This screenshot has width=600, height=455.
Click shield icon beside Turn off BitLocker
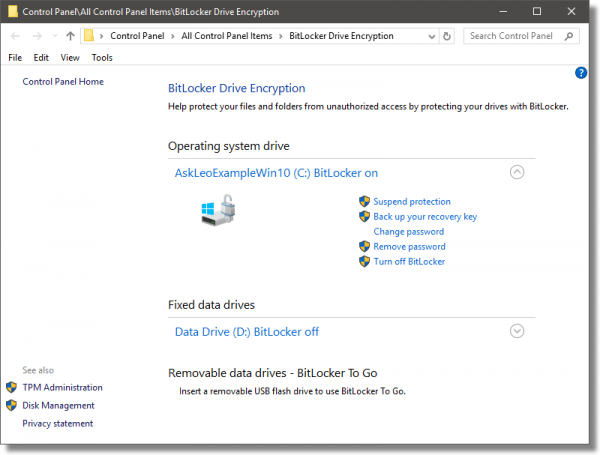click(364, 261)
